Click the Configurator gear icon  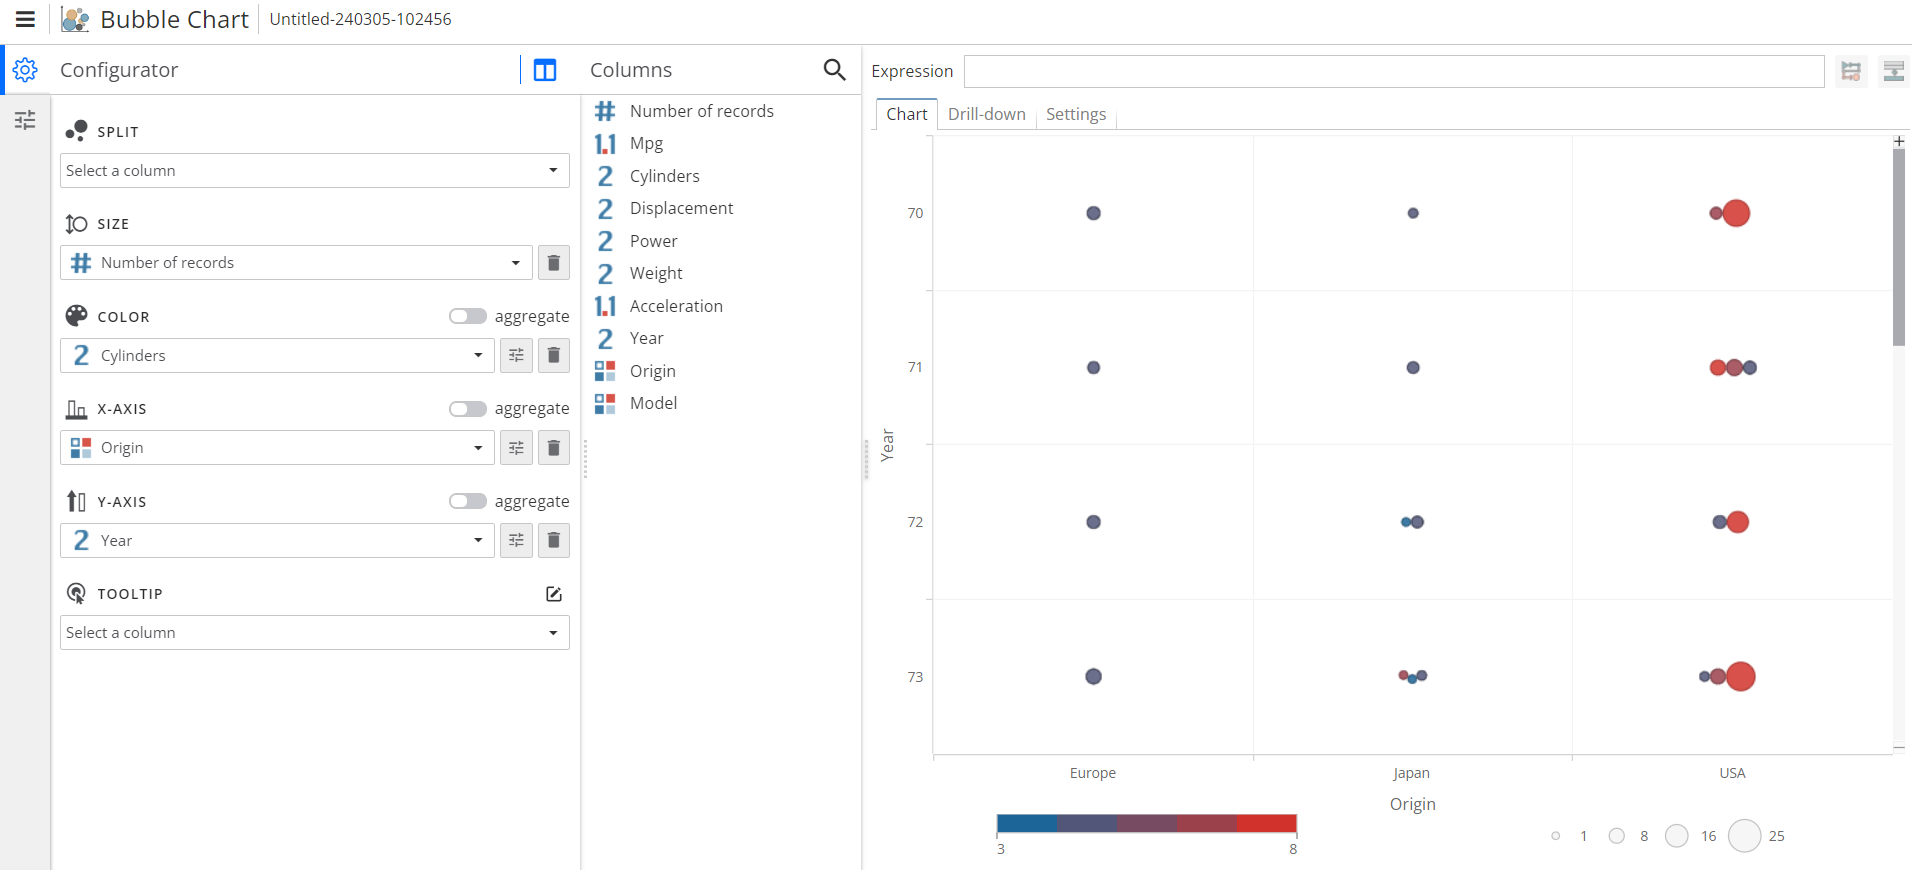click(x=25, y=70)
